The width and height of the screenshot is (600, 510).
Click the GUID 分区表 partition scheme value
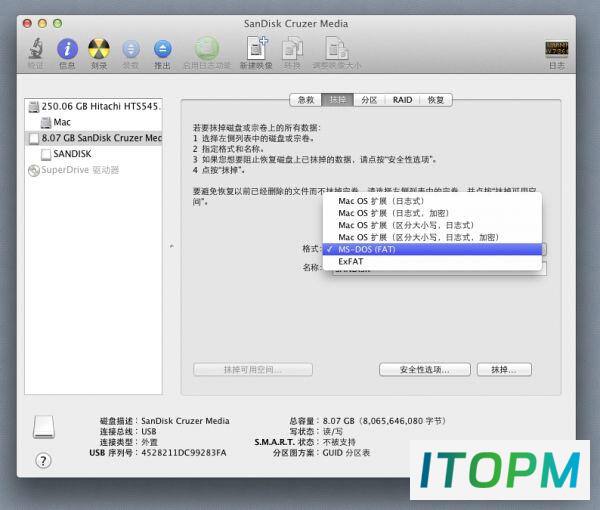pyautogui.click(x=346, y=453)
